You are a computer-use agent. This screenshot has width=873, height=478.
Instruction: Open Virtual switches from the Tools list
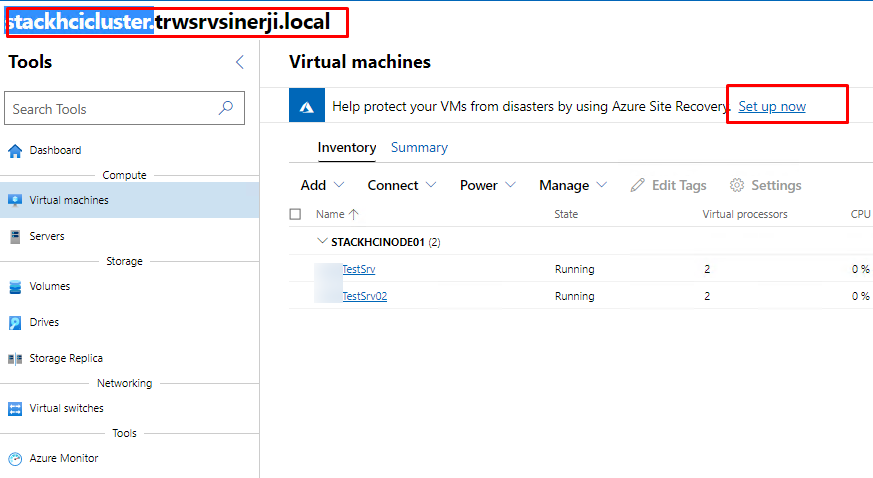point(66,408)
